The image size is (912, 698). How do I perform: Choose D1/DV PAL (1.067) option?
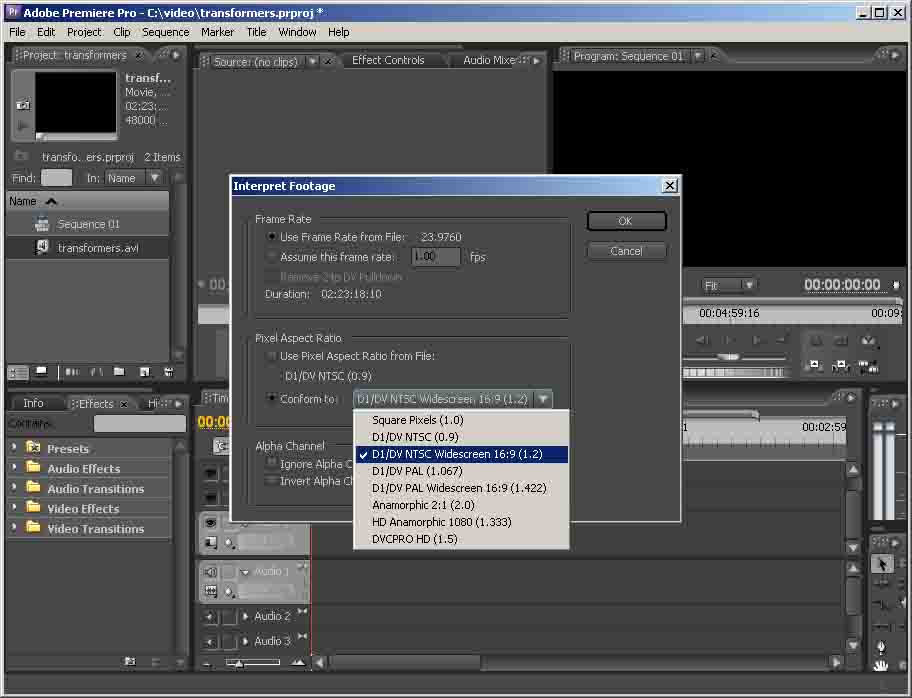461,471
